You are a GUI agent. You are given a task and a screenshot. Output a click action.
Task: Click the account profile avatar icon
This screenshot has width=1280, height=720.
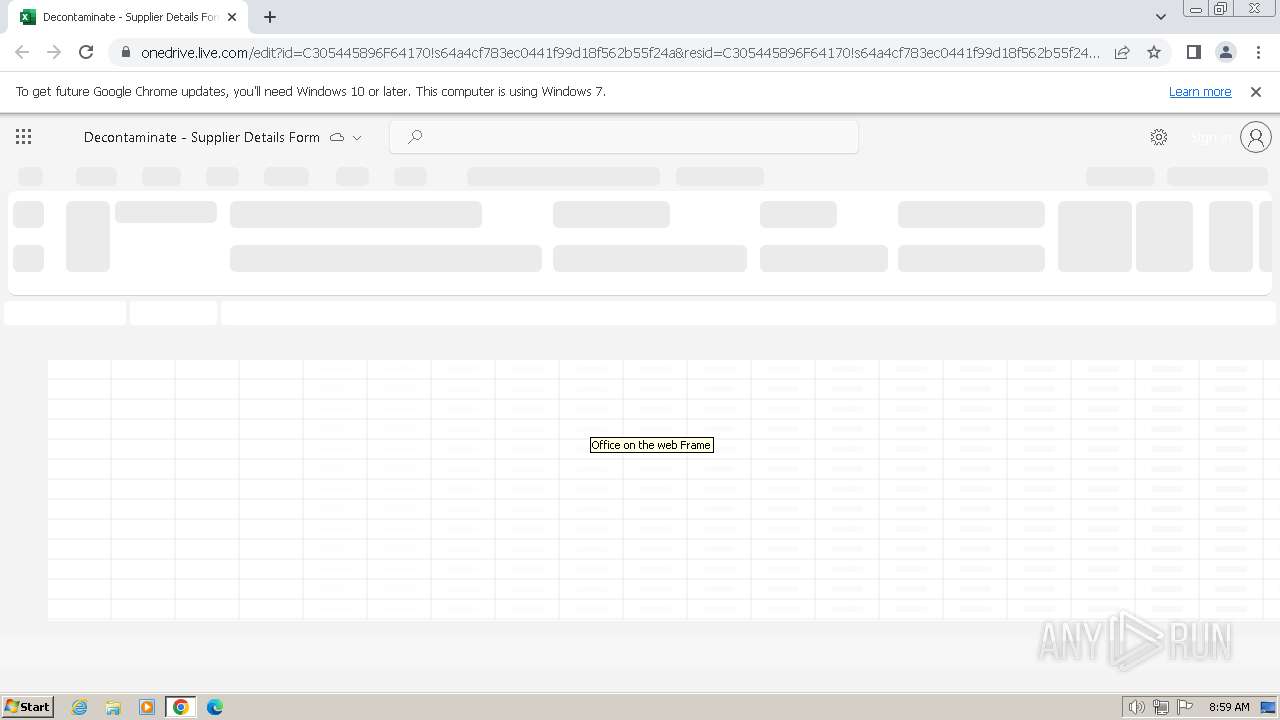pos(1255,137)
